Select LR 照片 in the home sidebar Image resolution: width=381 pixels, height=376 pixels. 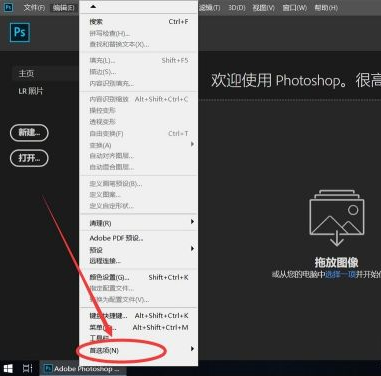31,91
